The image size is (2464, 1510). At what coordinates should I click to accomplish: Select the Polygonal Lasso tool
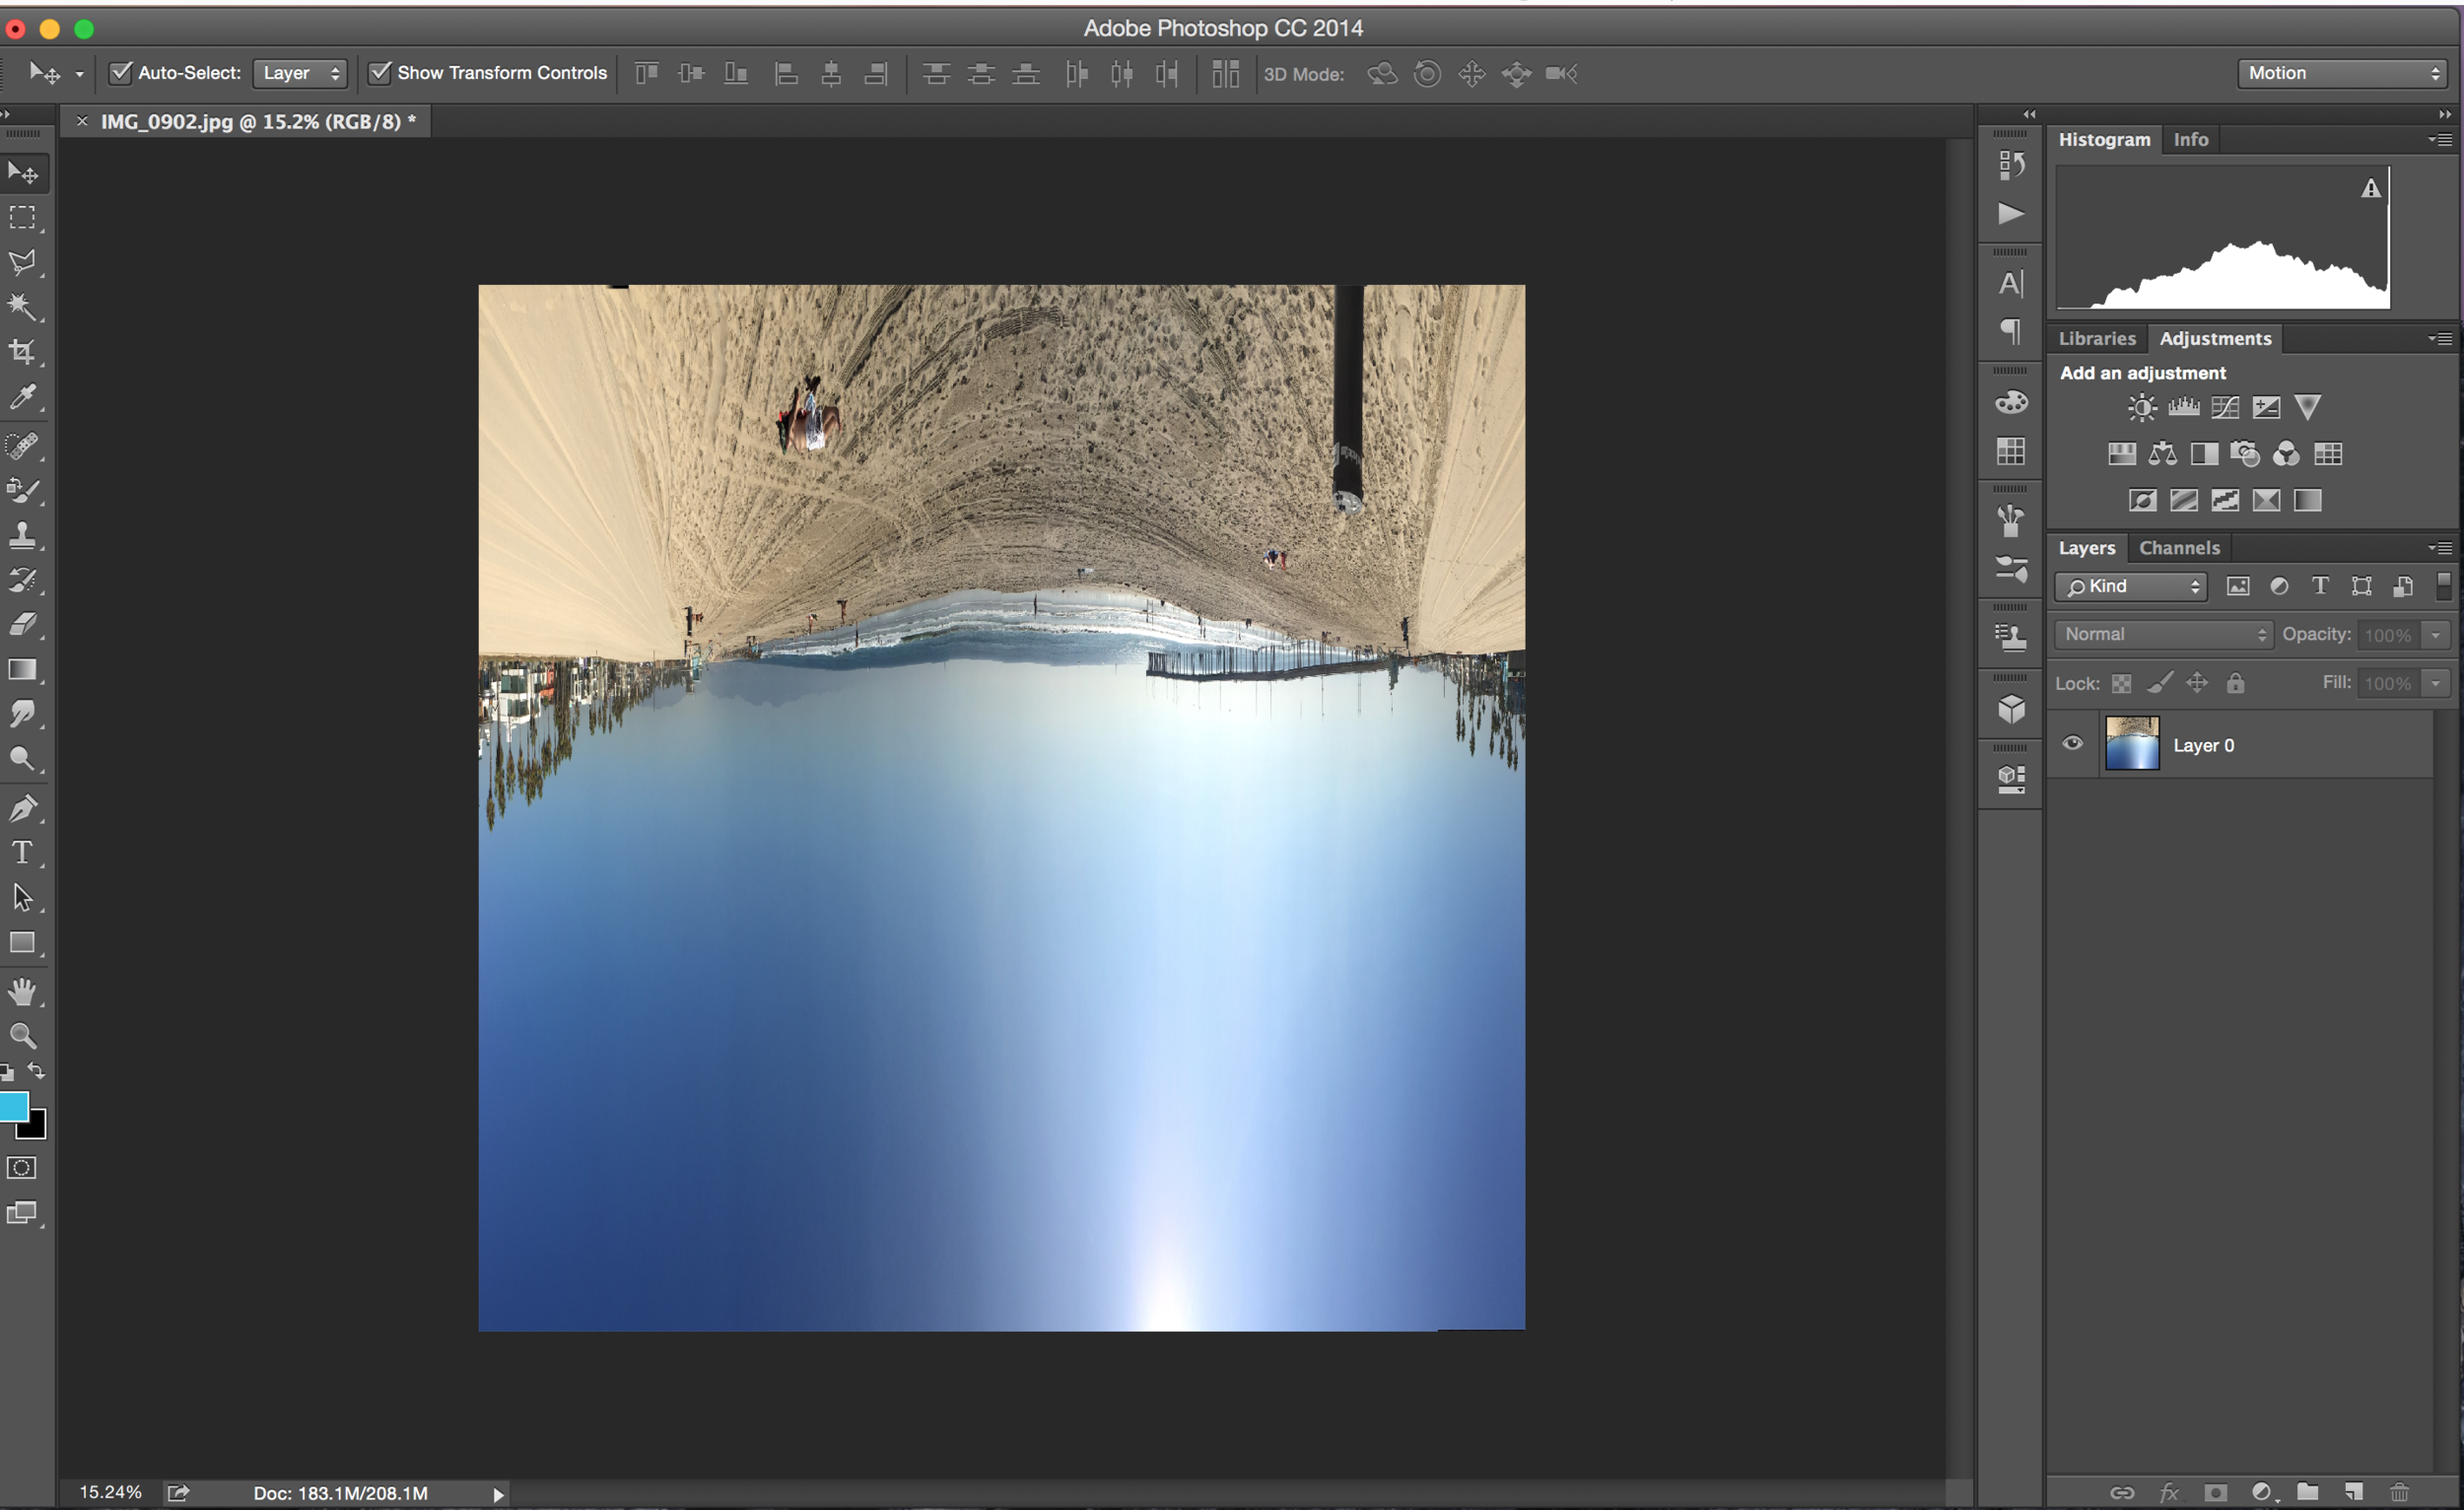(23, 262)
